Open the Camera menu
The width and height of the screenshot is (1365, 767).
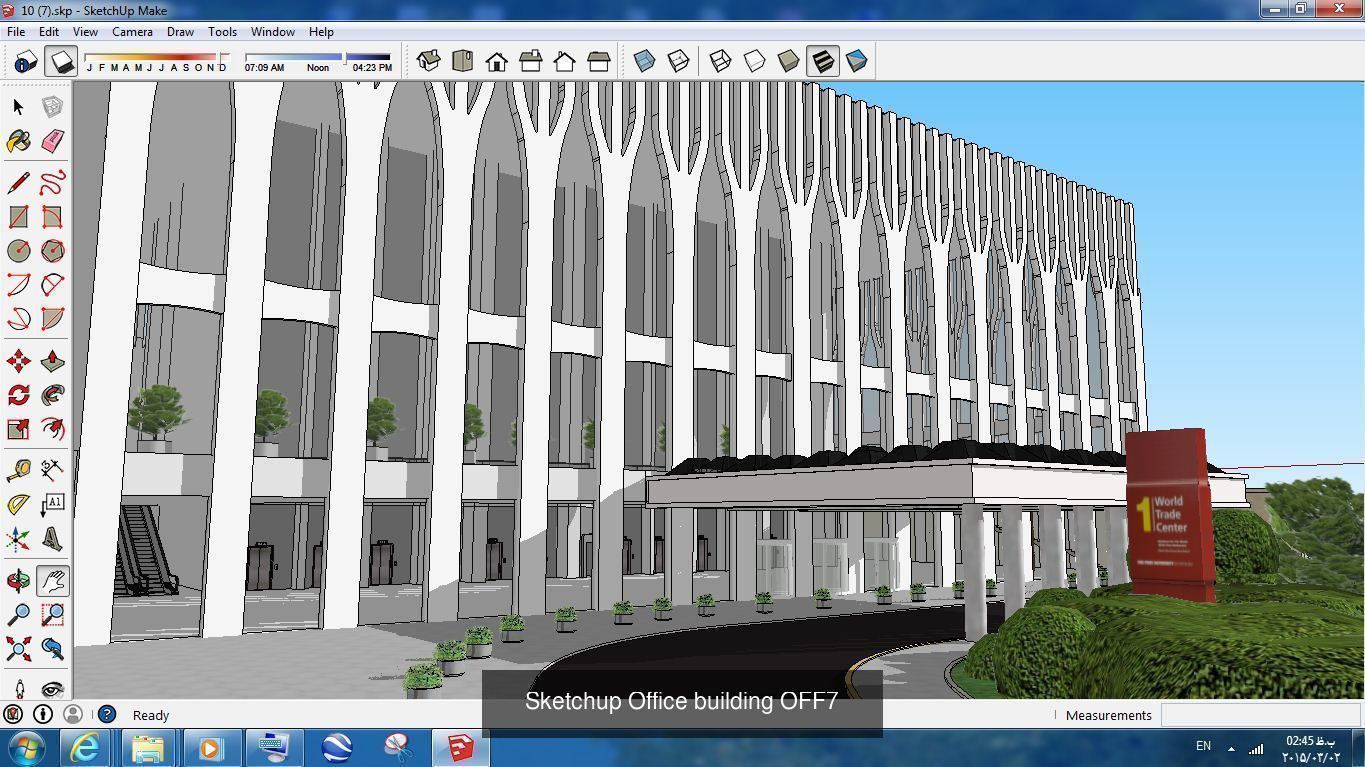click(132, 32)
